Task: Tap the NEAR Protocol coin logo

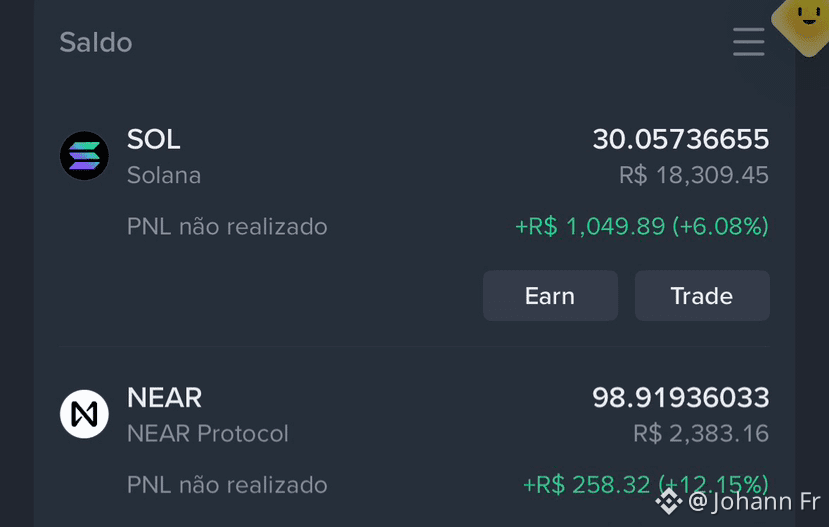Action: click(x=84, y=414)
